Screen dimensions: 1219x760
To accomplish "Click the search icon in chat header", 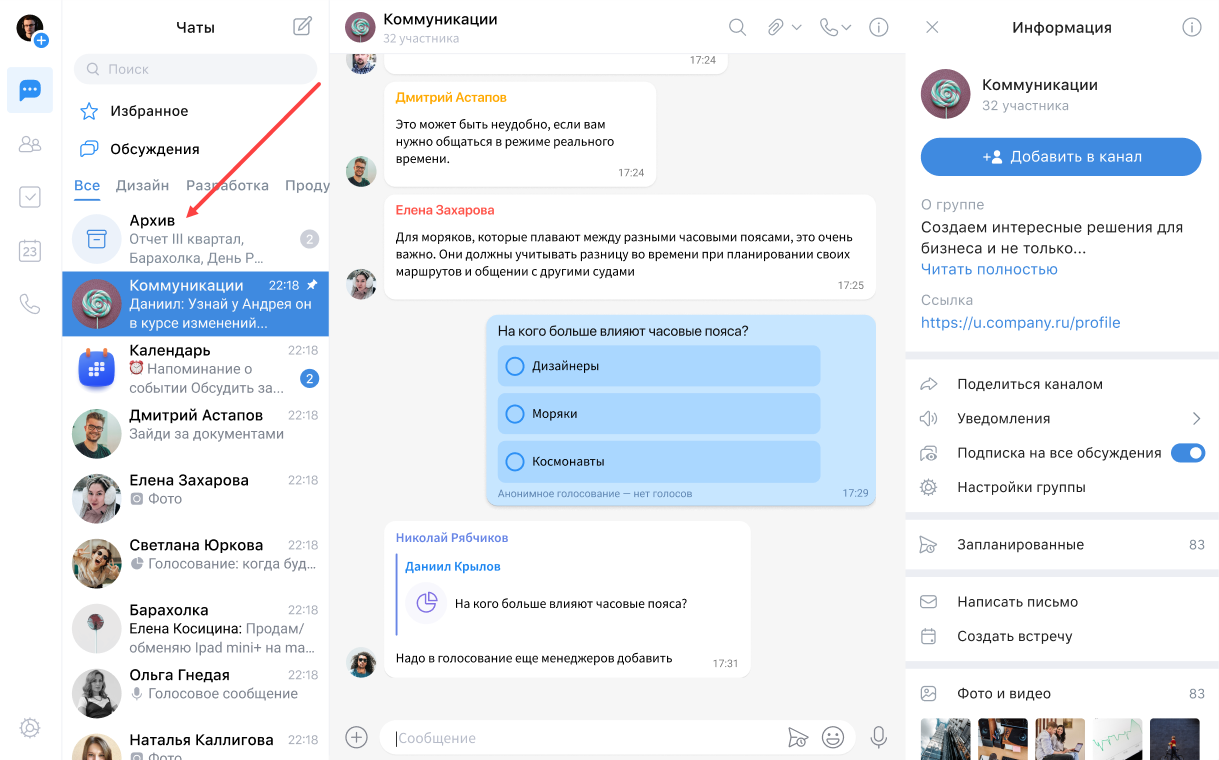I will pyautogui.click(x=737, y=28).
